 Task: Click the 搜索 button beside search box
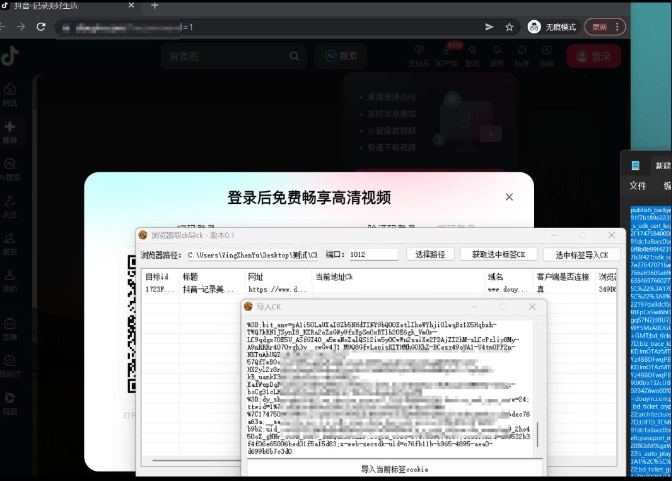point(340,57)
